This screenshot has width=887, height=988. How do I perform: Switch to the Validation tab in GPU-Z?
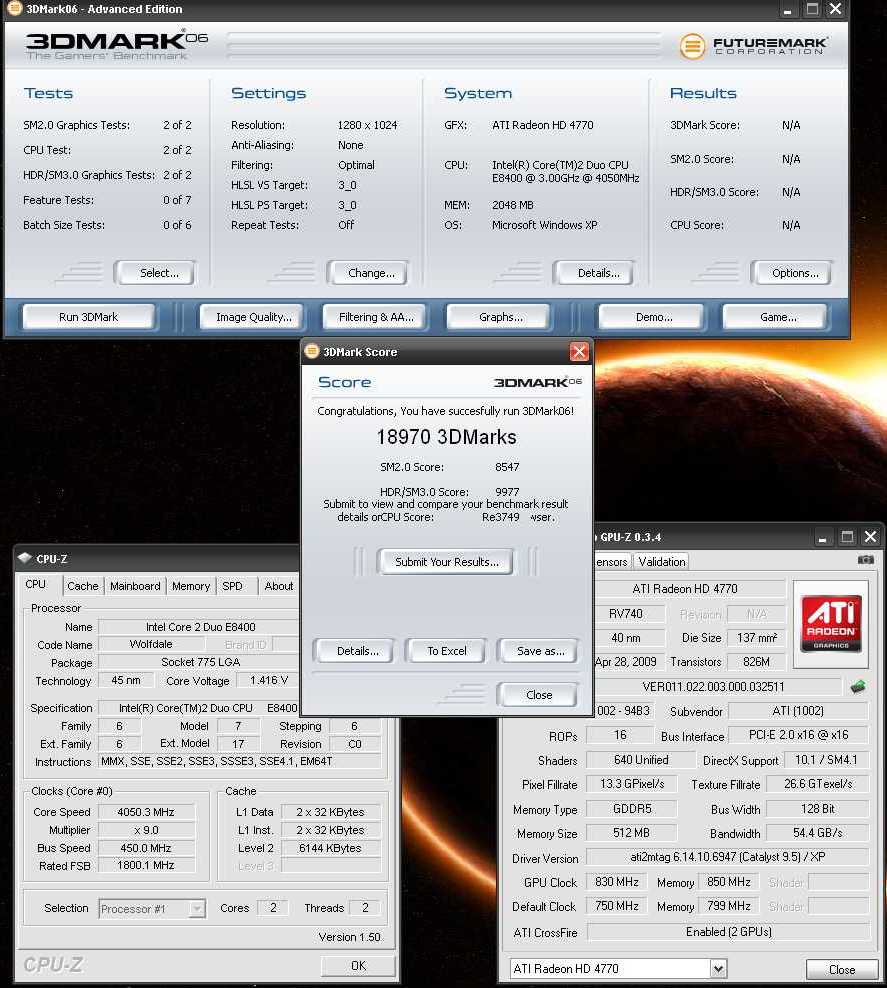coord(661,561)
